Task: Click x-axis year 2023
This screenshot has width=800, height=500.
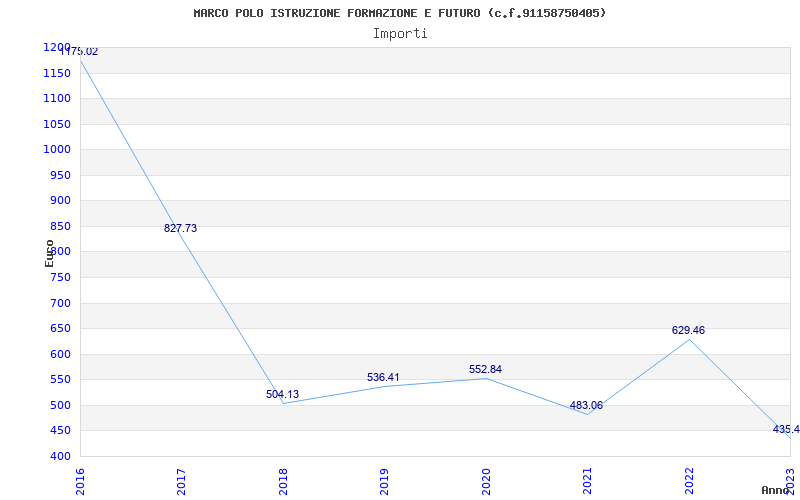Action: [x=790, y=482]
